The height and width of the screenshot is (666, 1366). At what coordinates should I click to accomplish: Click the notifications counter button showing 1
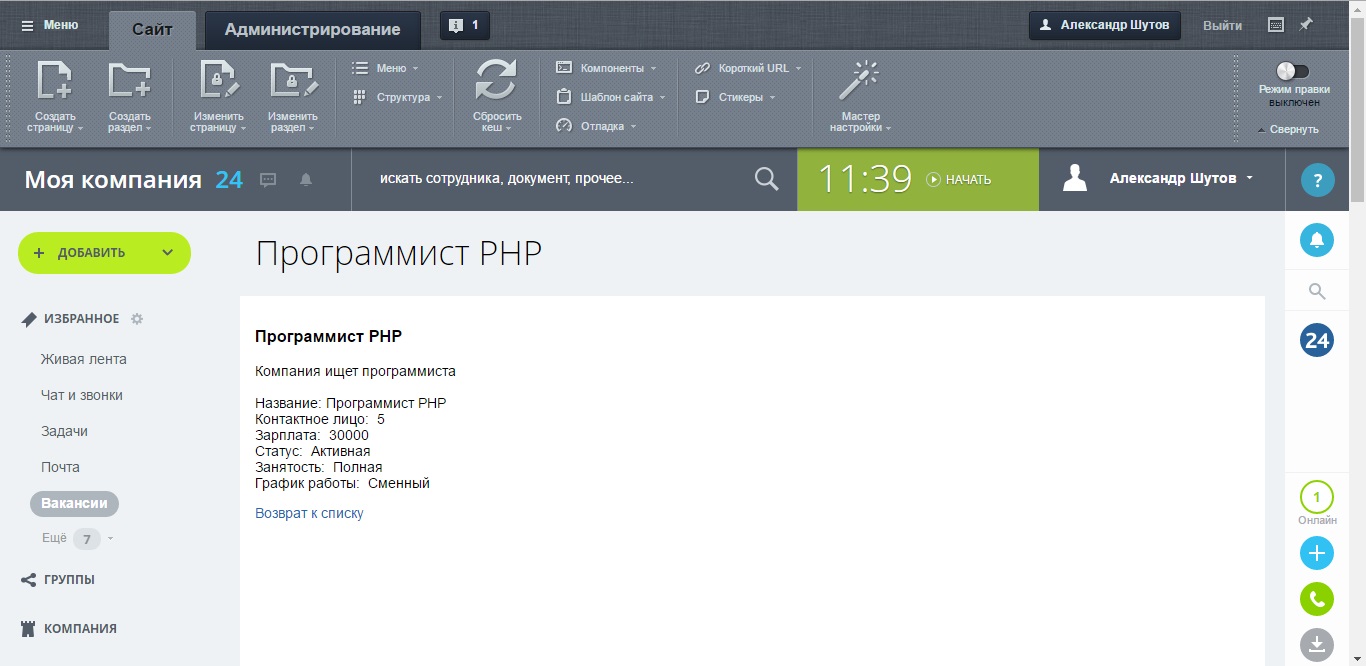[465, 25]
